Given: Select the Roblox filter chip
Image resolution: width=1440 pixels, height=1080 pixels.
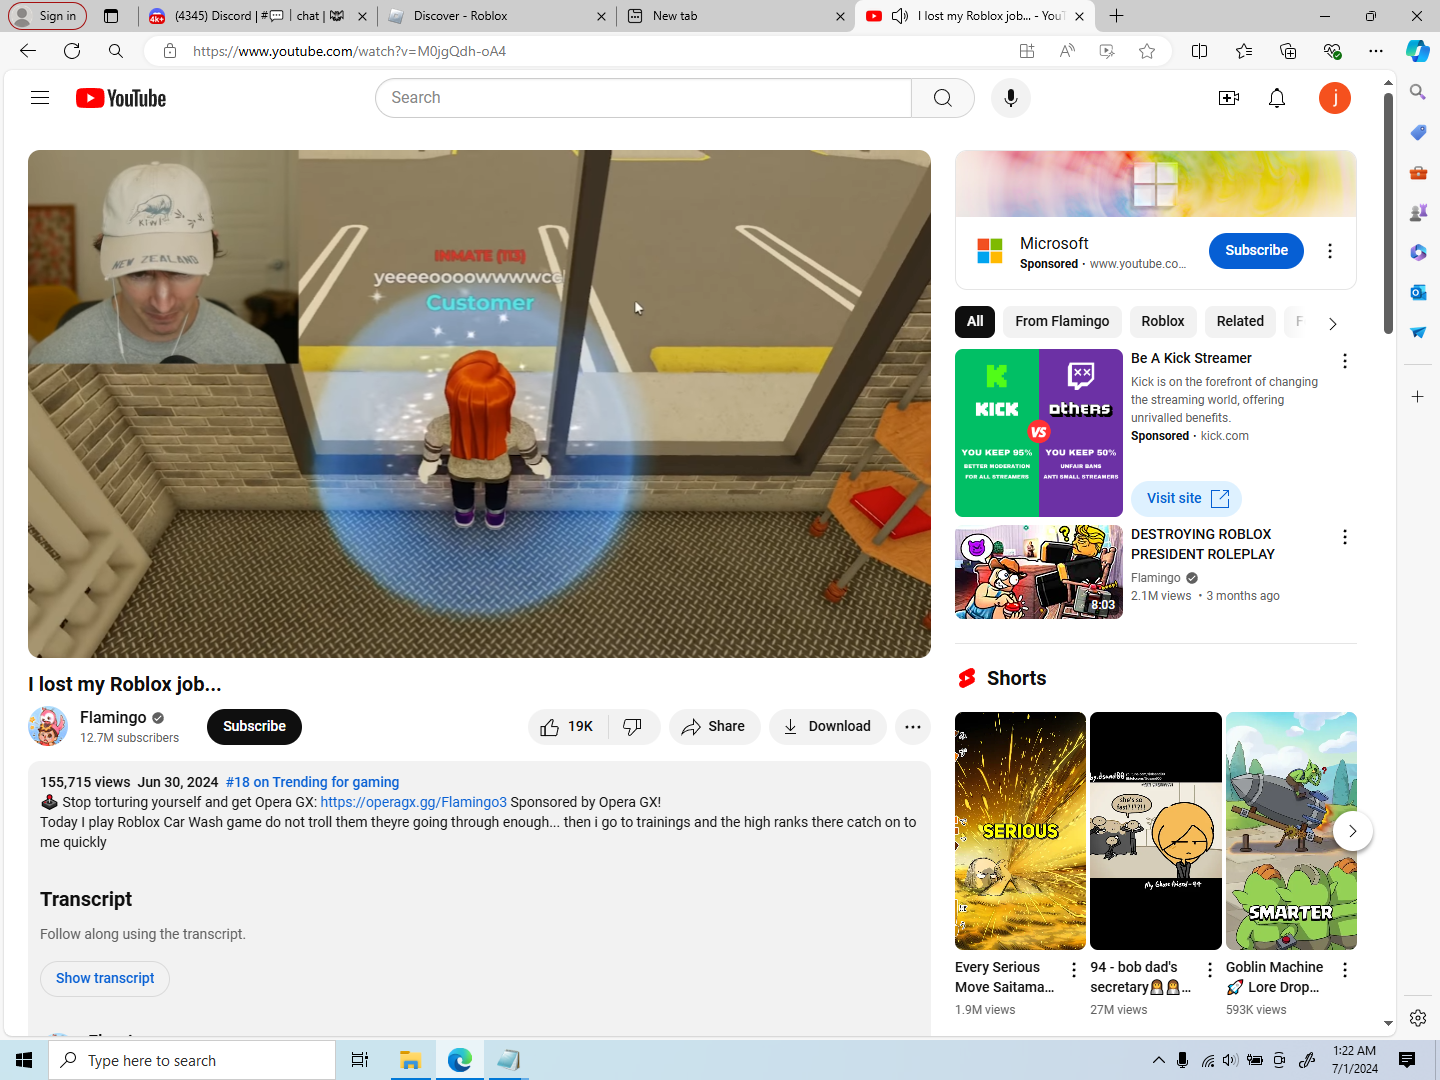Looking at the screenshot, I should tap(1163, 322).
